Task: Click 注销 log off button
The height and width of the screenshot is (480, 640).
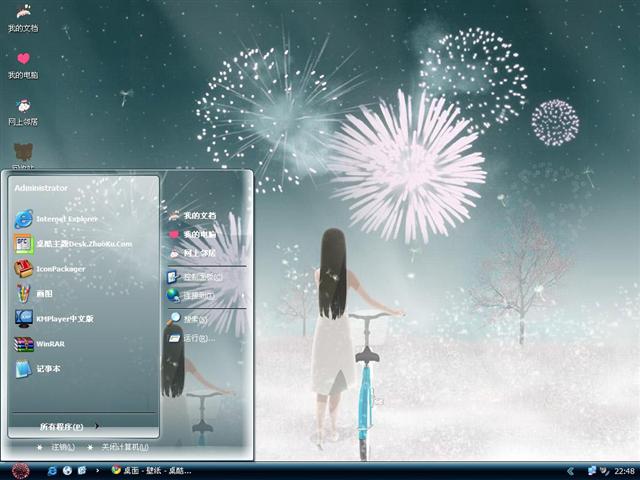Action: (56, 447)
